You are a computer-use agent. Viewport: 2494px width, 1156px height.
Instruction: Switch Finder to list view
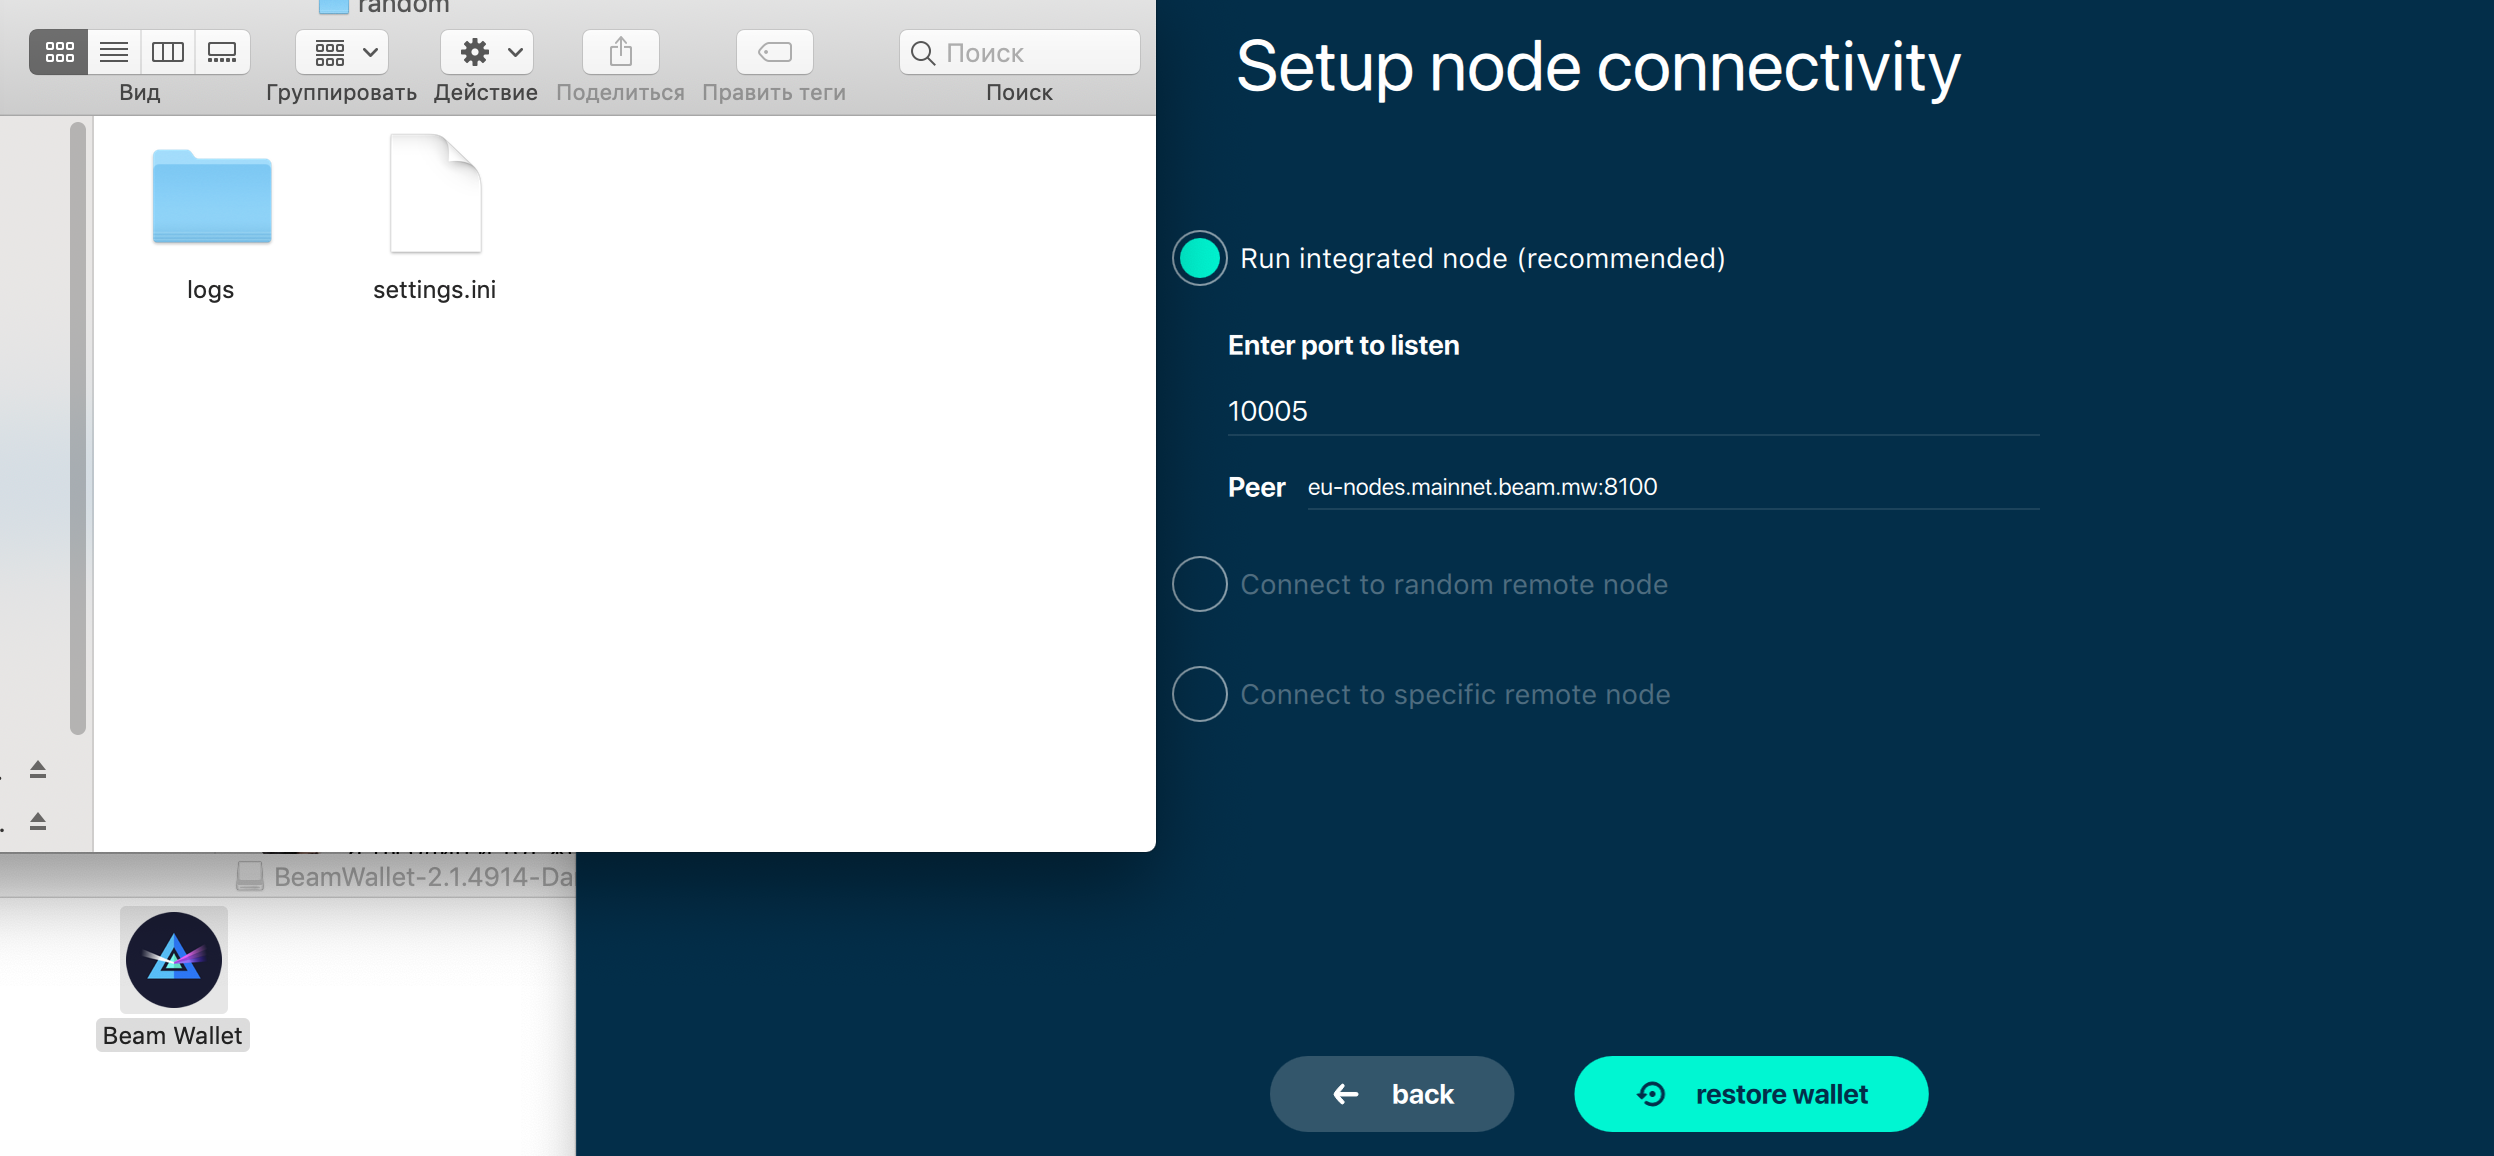pyautogui.click(x=114, y=52)
